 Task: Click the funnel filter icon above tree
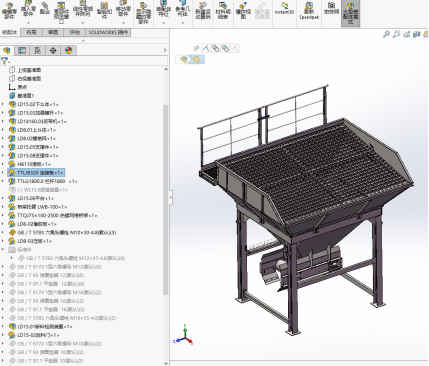[x=5, y=61]
